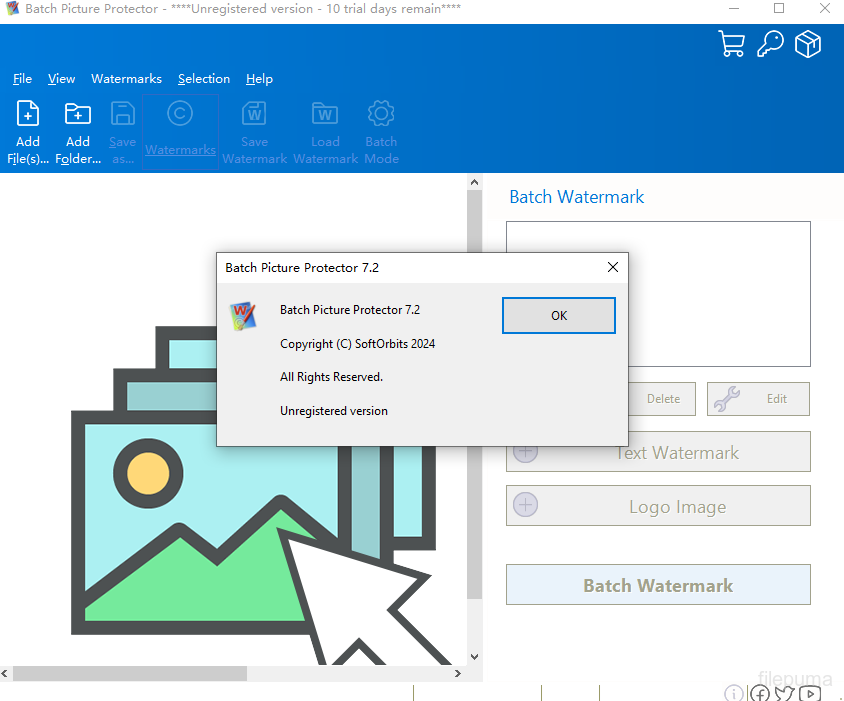Screen dimensions: 844x701
Task: Click the info icon in status bar
Action: (x=734, y=693)
